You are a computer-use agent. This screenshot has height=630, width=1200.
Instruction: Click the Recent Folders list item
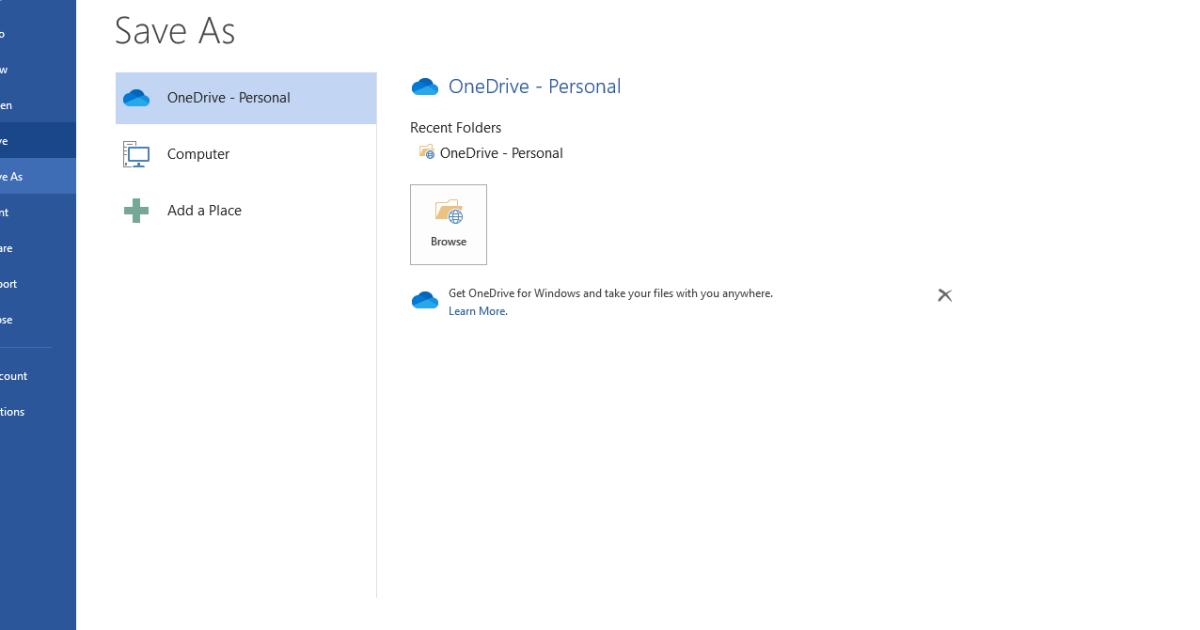pyautogui.click(x=455, y=127)
